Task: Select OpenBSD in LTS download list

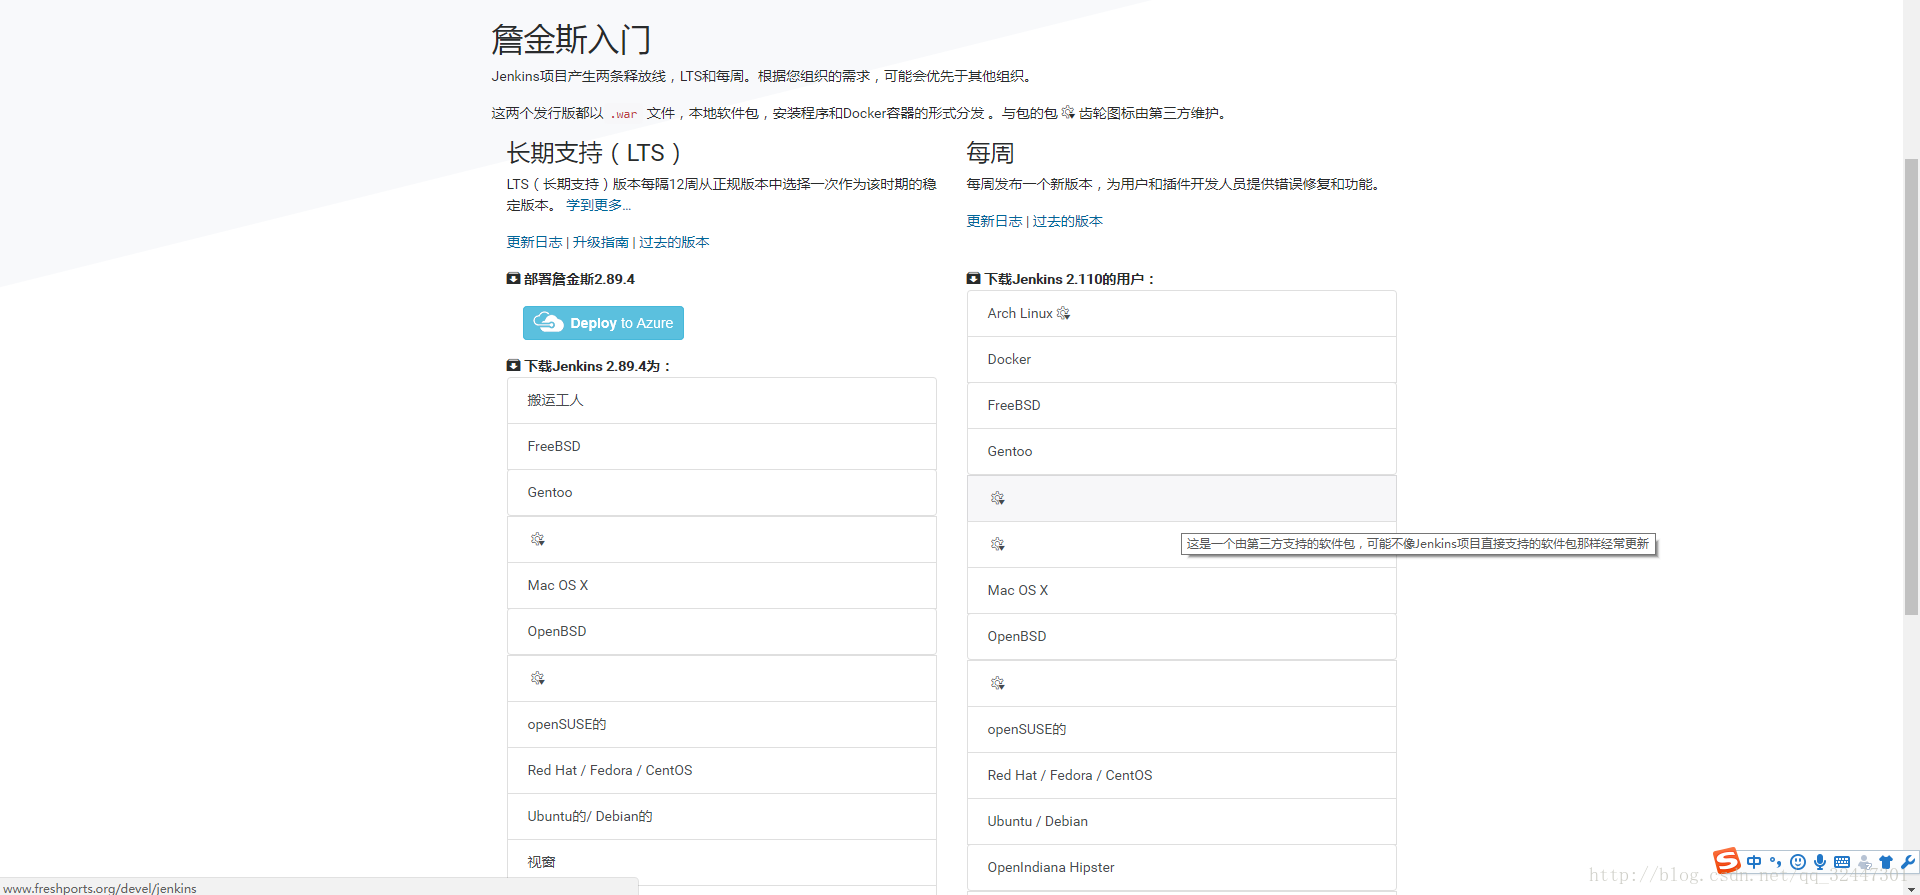Action: click(721, 631)
